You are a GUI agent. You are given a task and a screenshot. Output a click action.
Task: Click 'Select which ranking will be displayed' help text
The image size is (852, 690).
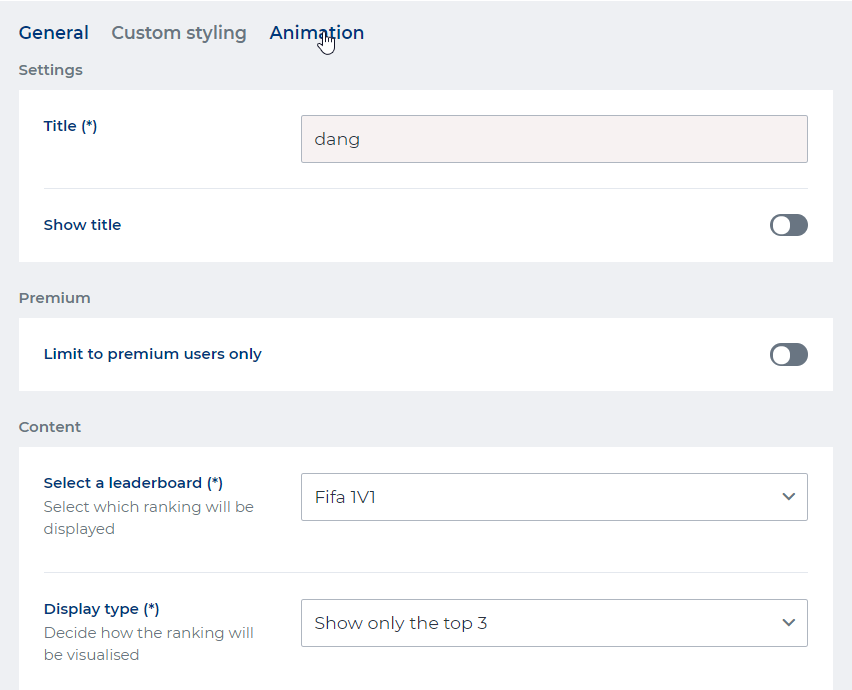coord(148,518)
